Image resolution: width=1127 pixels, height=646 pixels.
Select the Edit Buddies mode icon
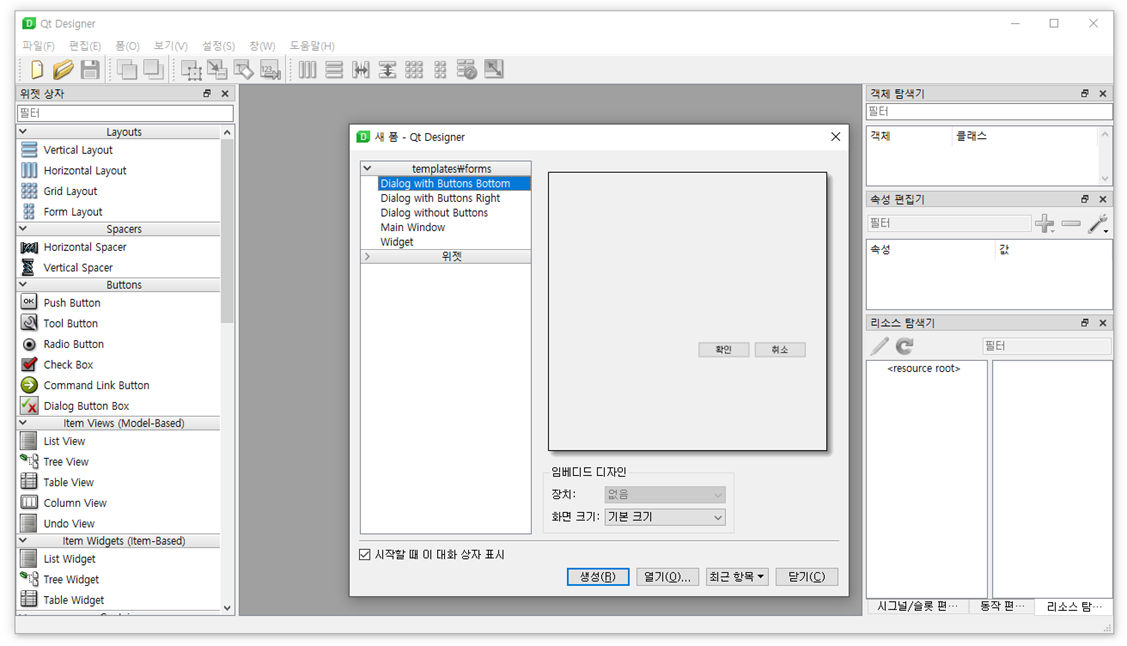[x=244, y=70]
